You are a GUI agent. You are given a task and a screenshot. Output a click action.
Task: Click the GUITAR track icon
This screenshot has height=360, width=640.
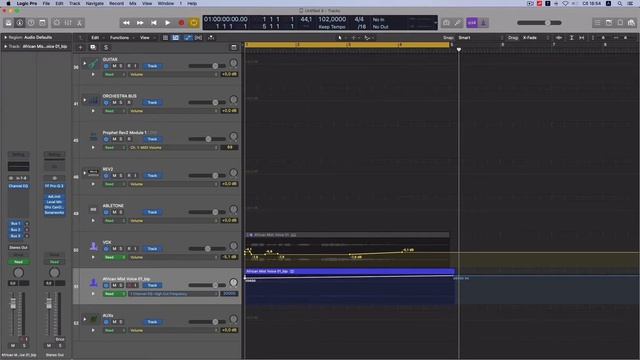93,63
